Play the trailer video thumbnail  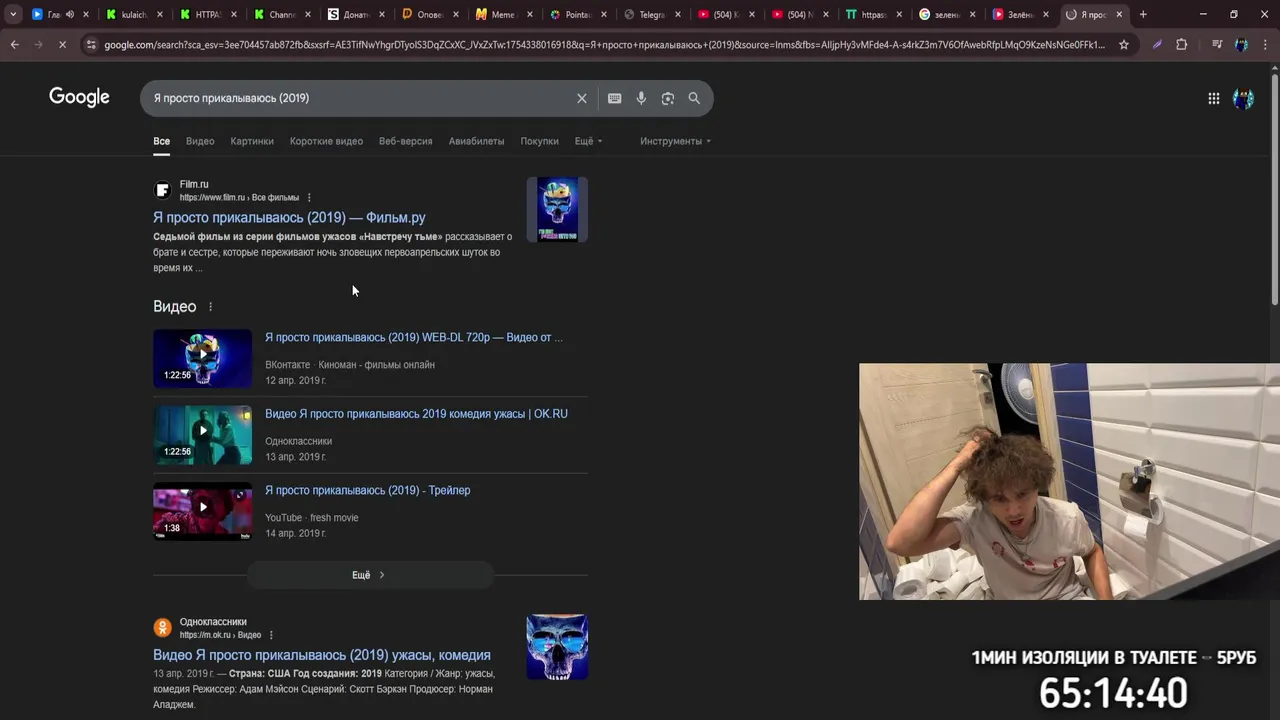pyautogui.click(x=203, y=511)
